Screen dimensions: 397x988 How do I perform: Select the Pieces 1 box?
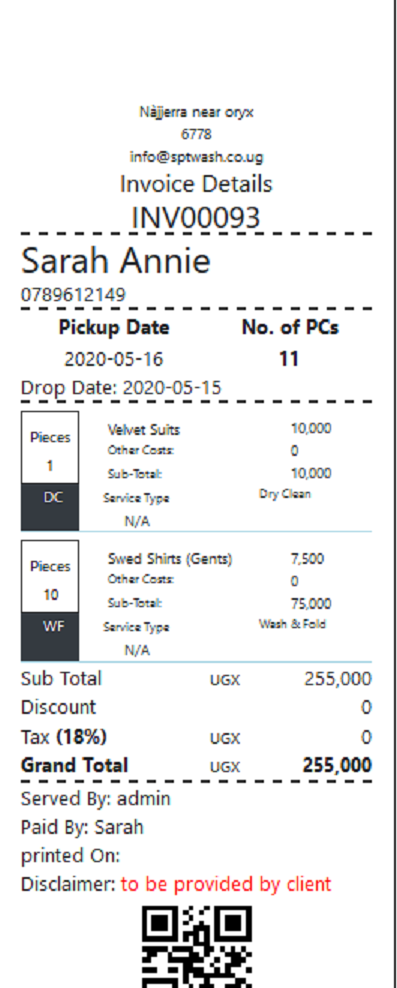click(x=50, y=448)
